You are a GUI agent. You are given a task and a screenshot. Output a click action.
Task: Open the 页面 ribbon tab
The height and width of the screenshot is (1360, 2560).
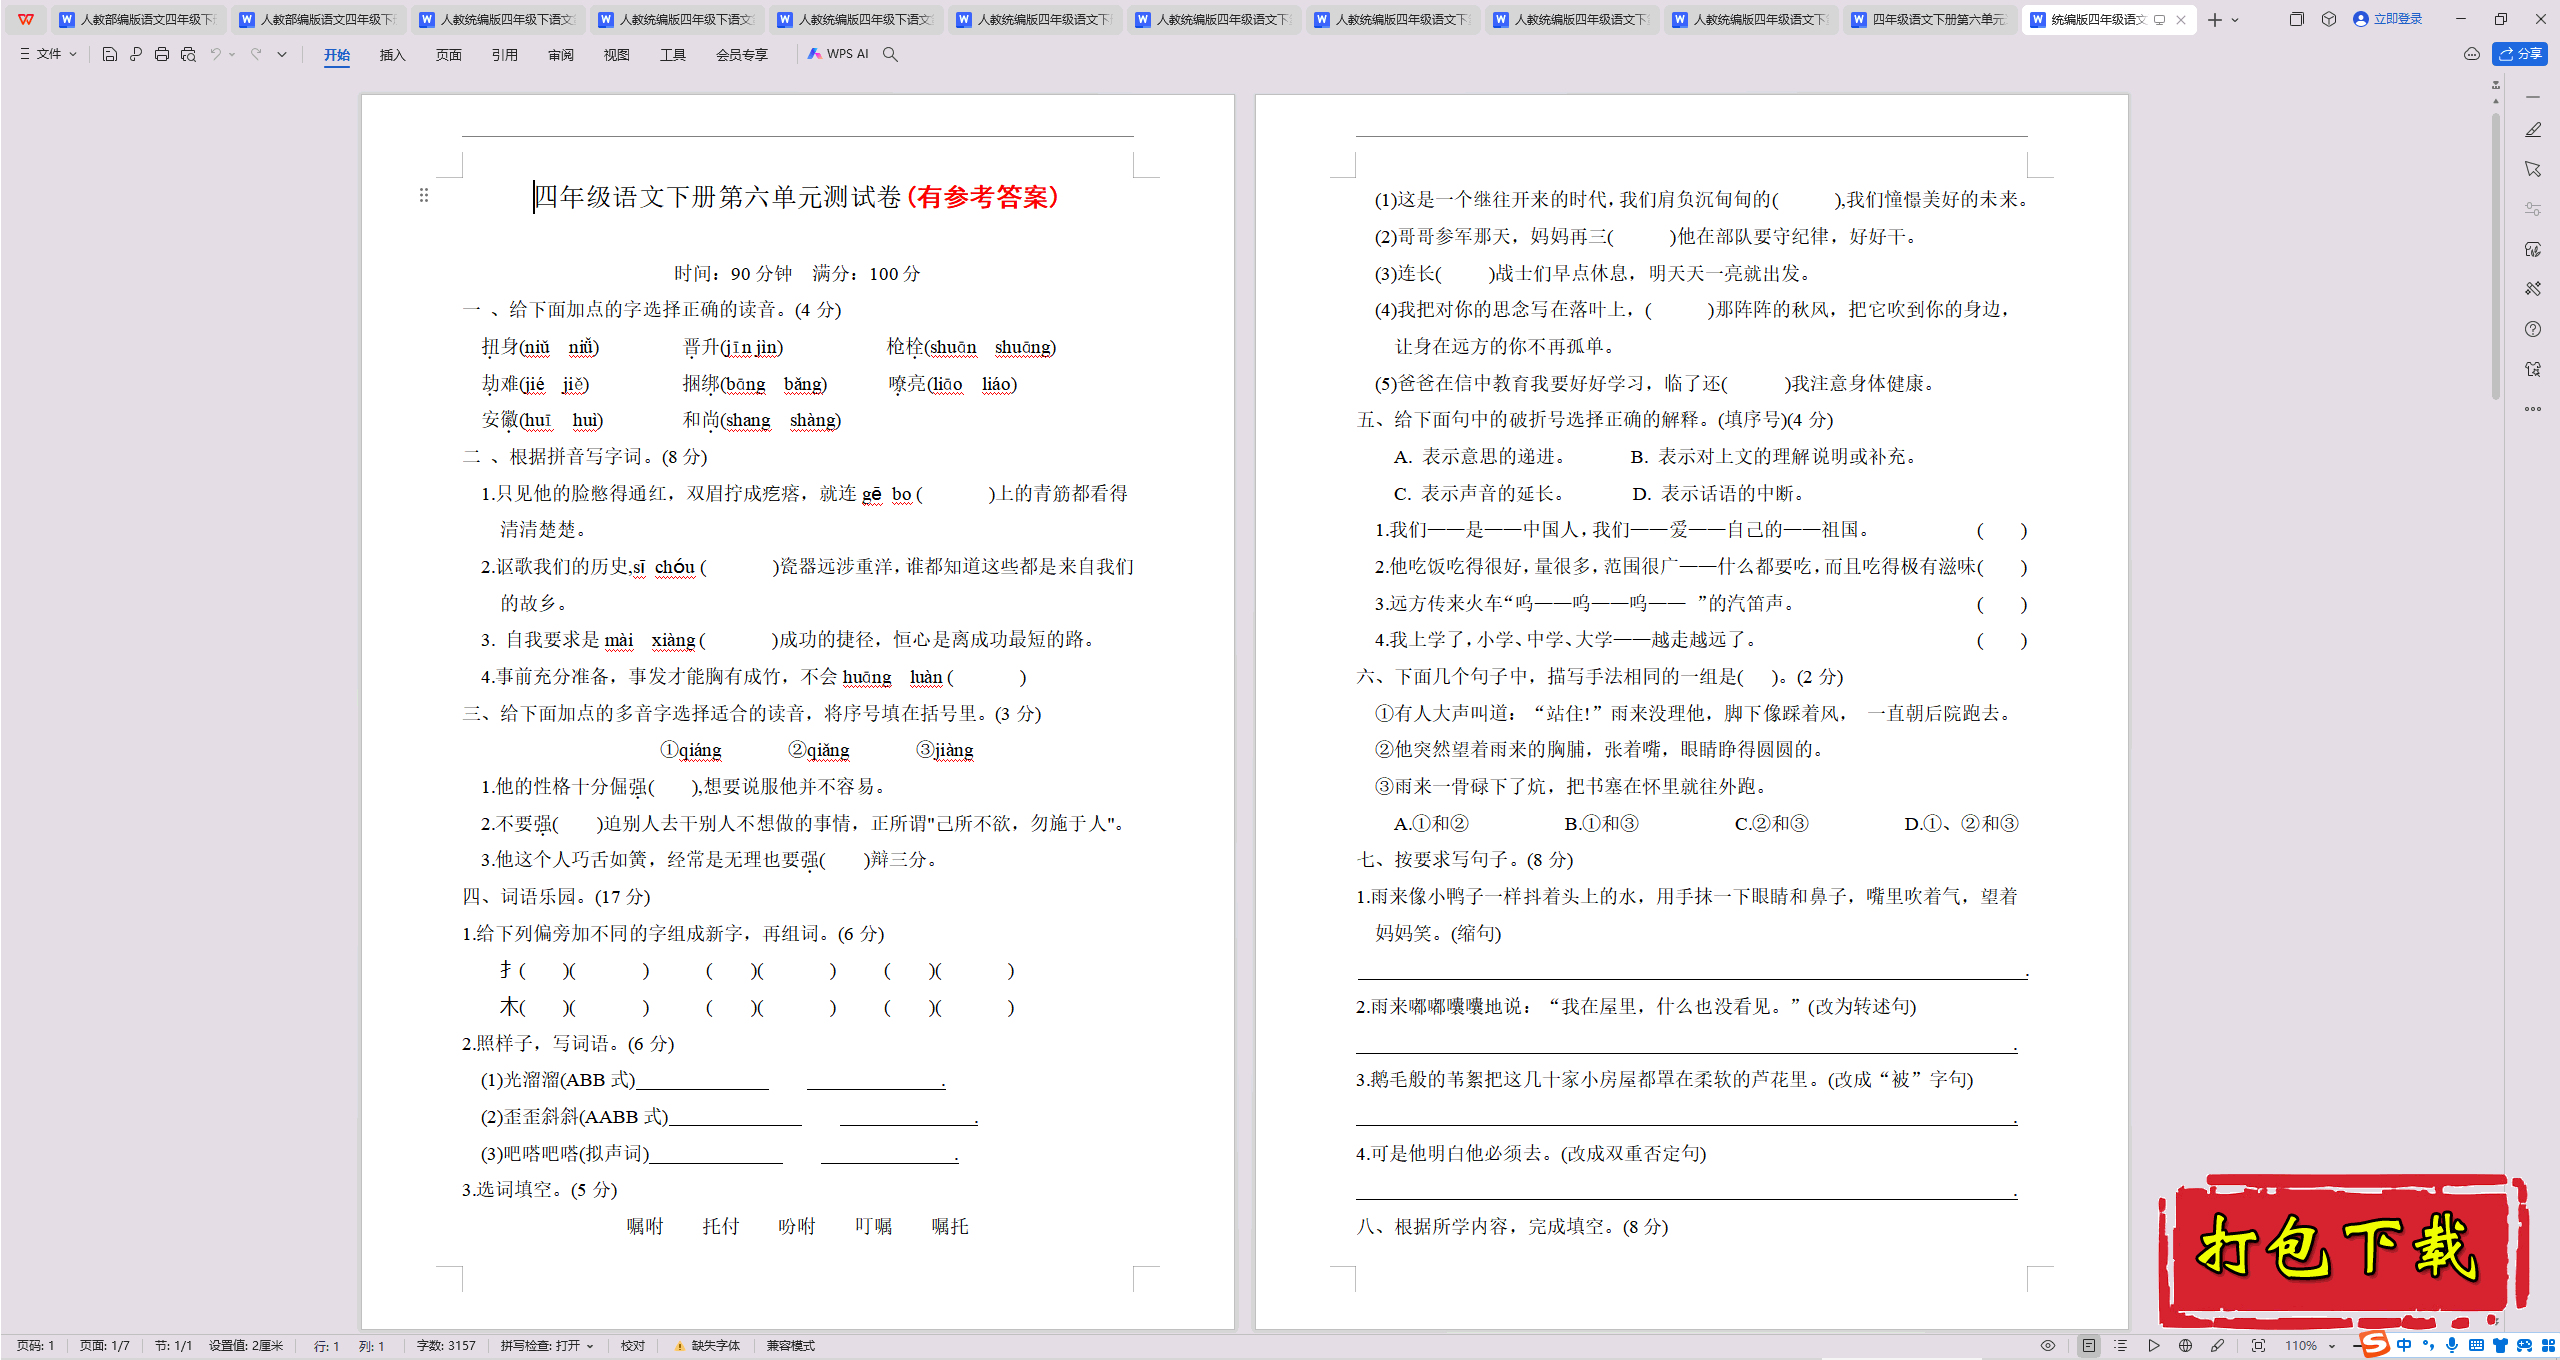point(449,55)
